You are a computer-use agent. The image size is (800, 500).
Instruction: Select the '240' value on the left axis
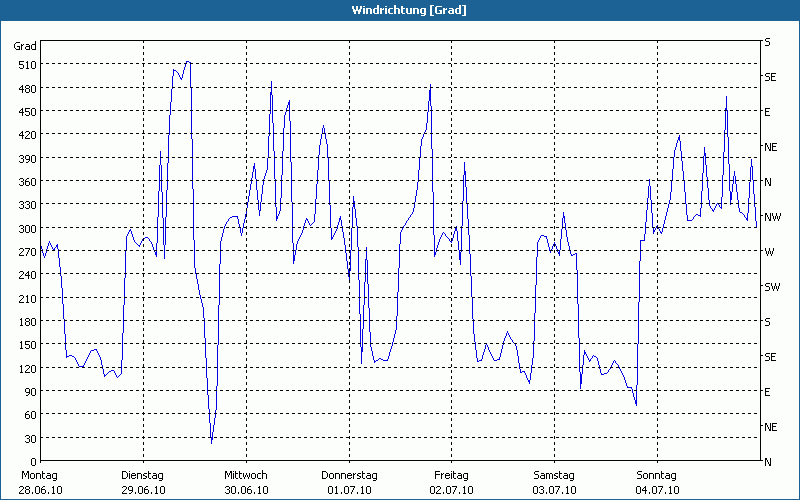[28, 275]
